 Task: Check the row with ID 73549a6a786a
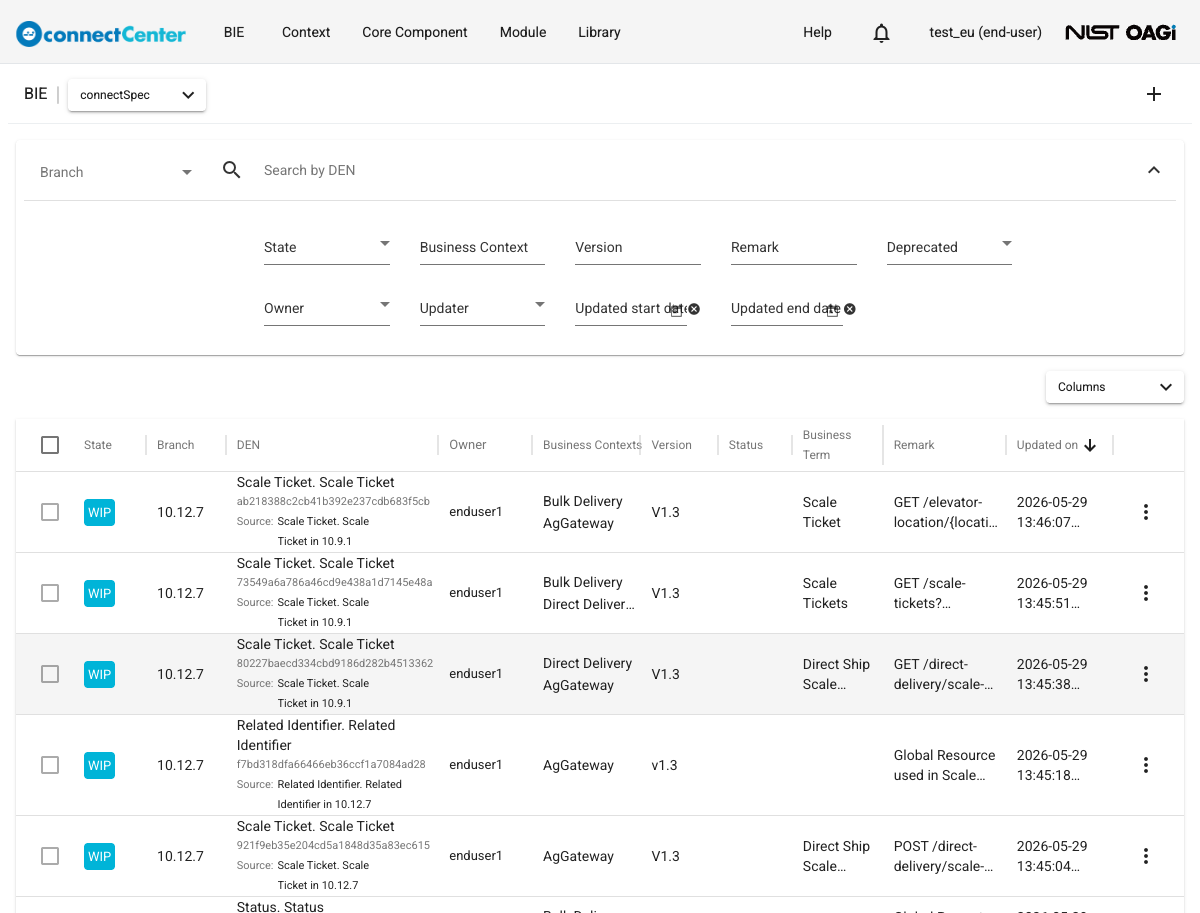click(x=50, y=593)
